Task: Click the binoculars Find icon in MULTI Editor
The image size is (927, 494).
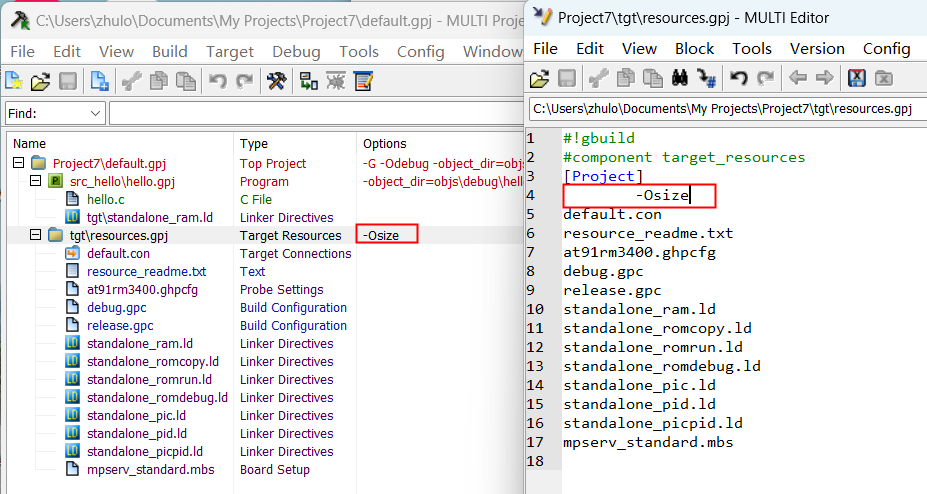Action: 679,77
